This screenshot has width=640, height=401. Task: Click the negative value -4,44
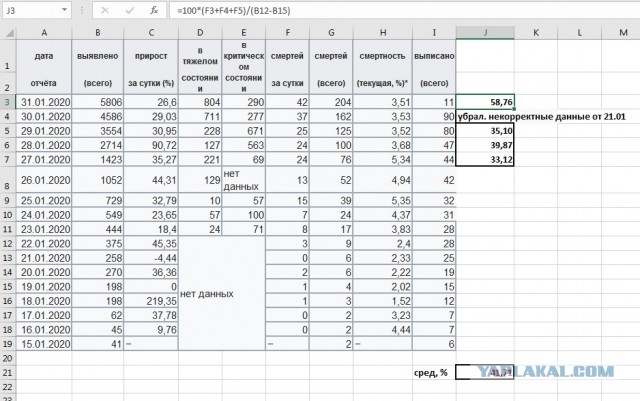151,258
